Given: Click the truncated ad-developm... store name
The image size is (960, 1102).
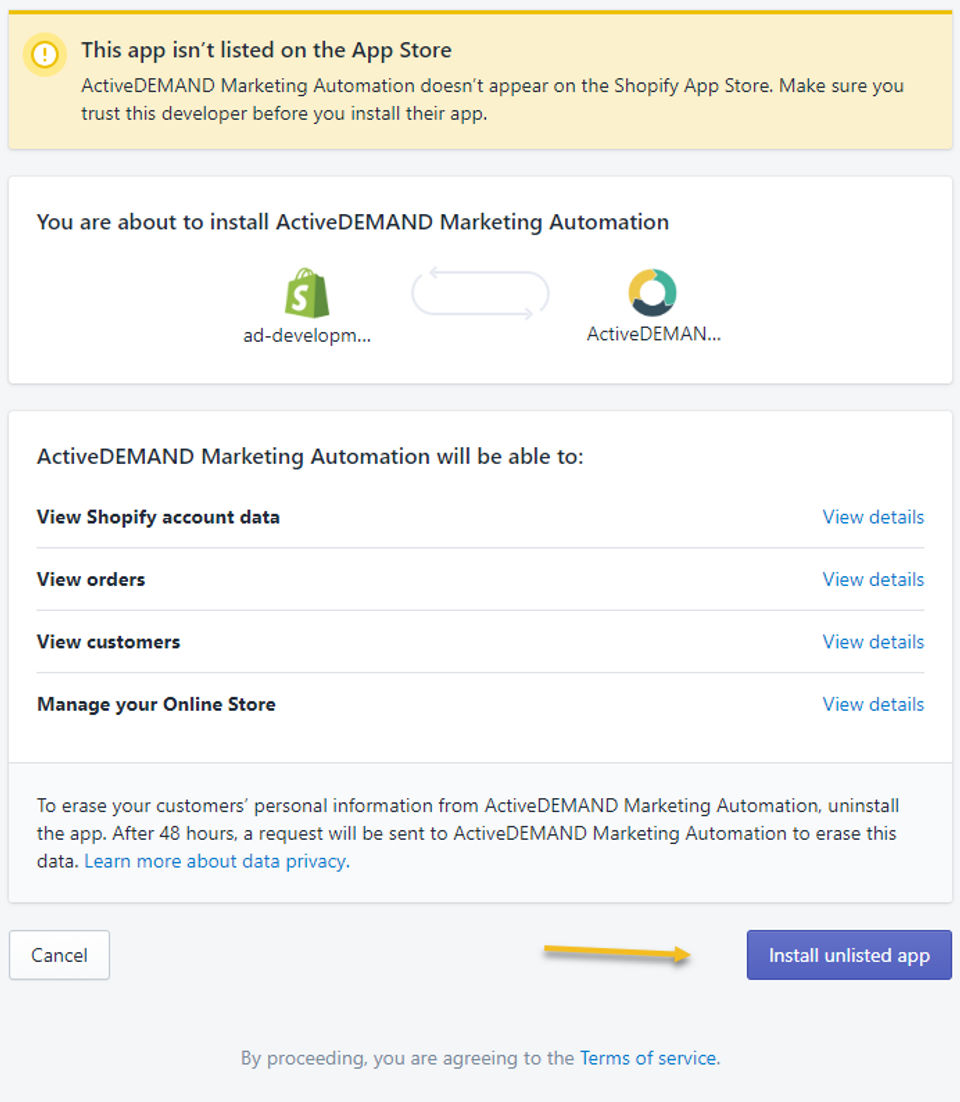Looking at the screenshot, I should click(x=307, y=336).
